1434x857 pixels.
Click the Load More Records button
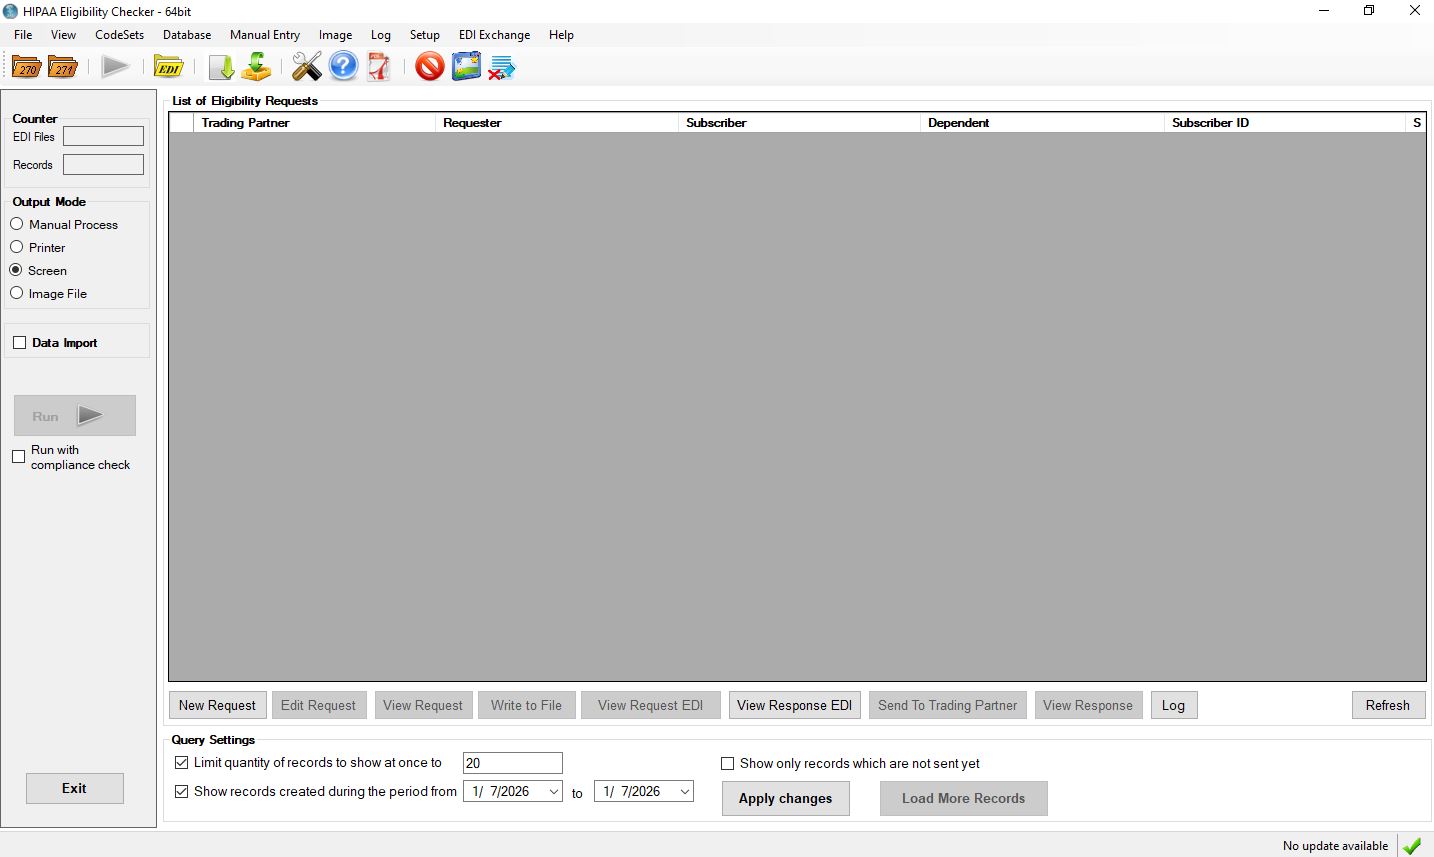tap(964, 798)
